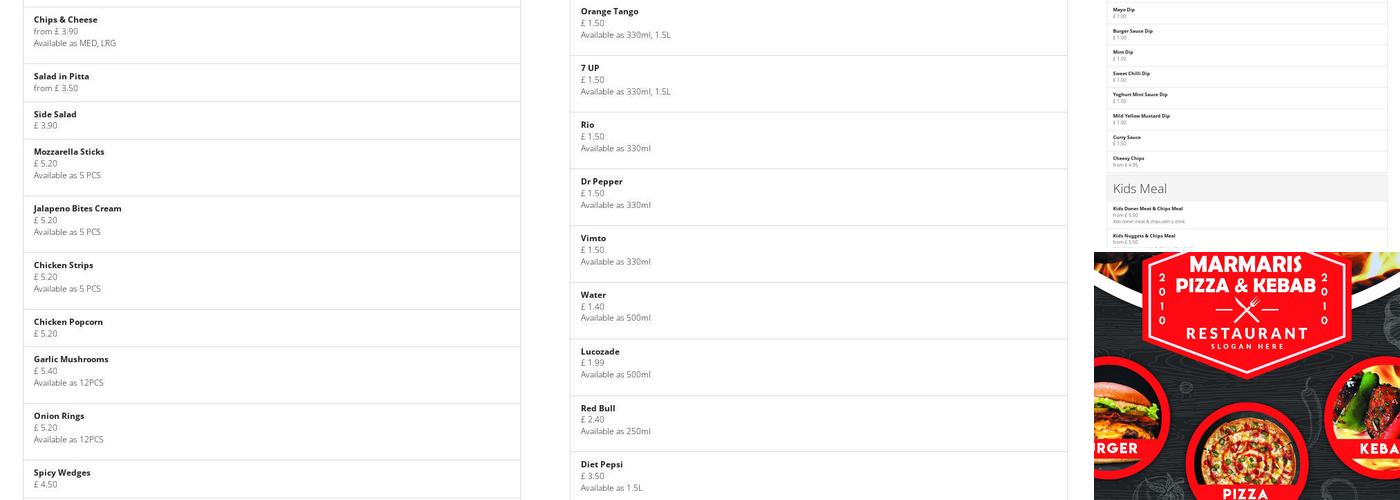The height and width of the screenshot is (500, 1400).
Task: Select the Dr Pepper drink
Action: coord(601,182)
